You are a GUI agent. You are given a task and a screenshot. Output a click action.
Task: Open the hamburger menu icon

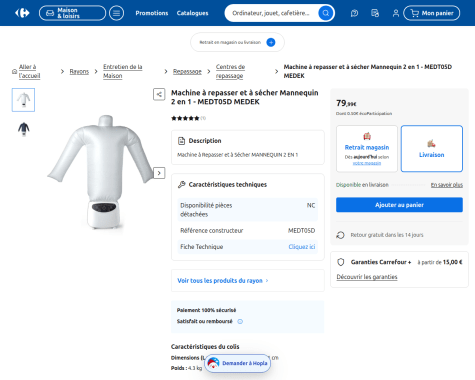pos(116,13)
